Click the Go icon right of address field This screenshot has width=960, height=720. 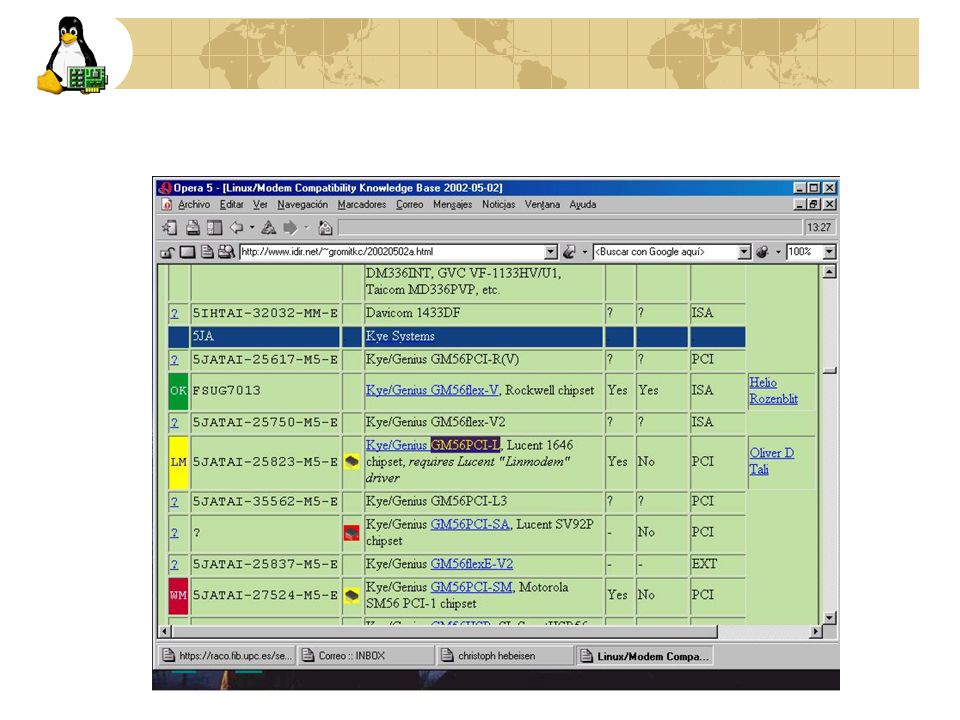coord(569,252)
